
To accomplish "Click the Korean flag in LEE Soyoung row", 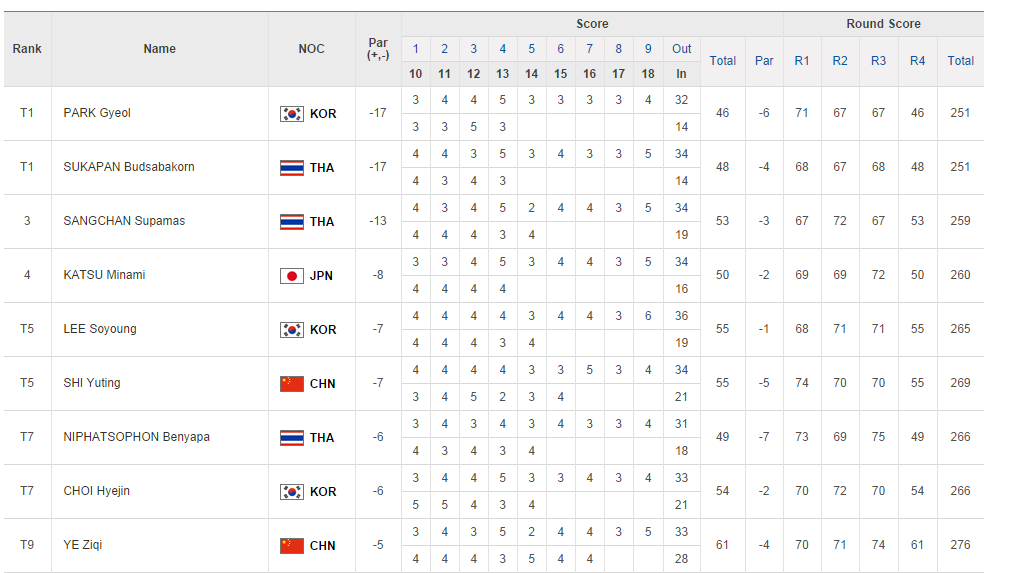I will [291, 330].
